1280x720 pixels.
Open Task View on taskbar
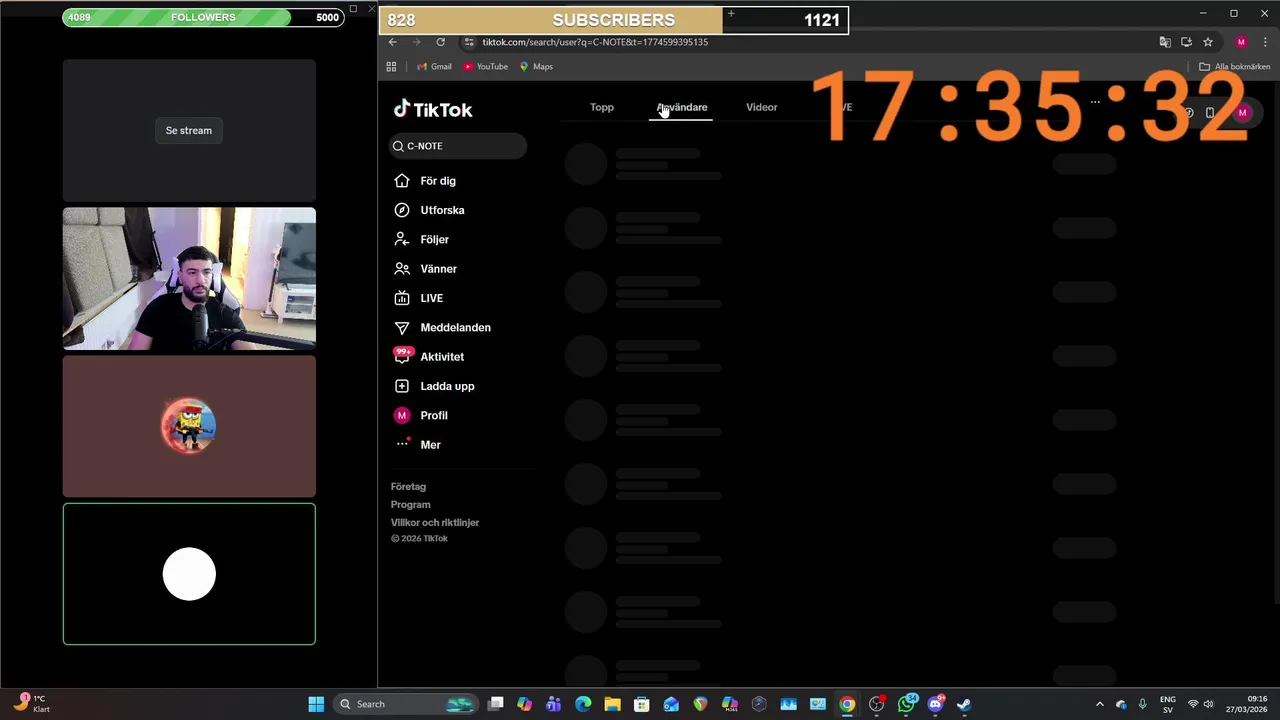pos(495,704)
